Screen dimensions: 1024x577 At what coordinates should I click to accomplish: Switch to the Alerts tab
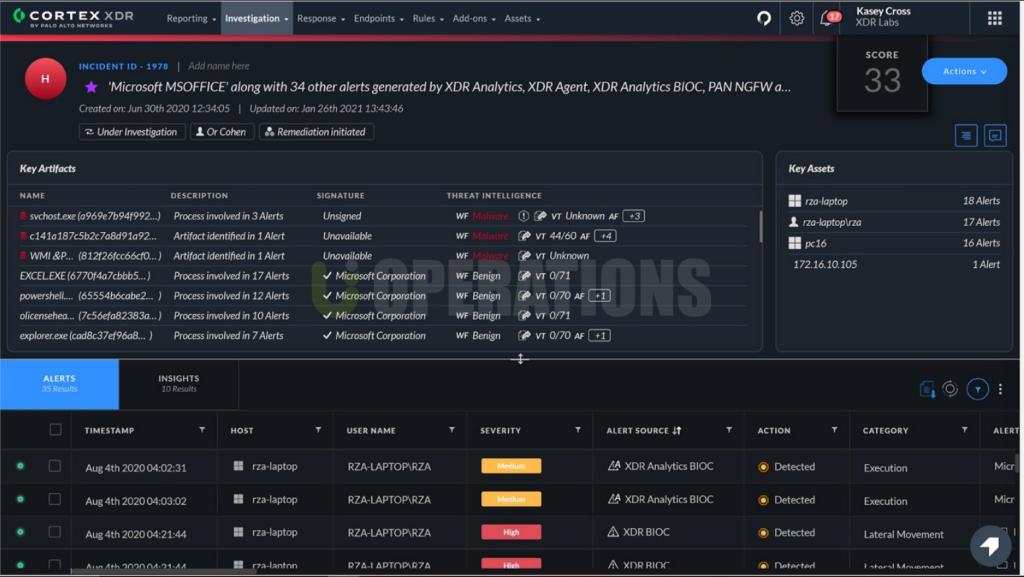point(59,384)
